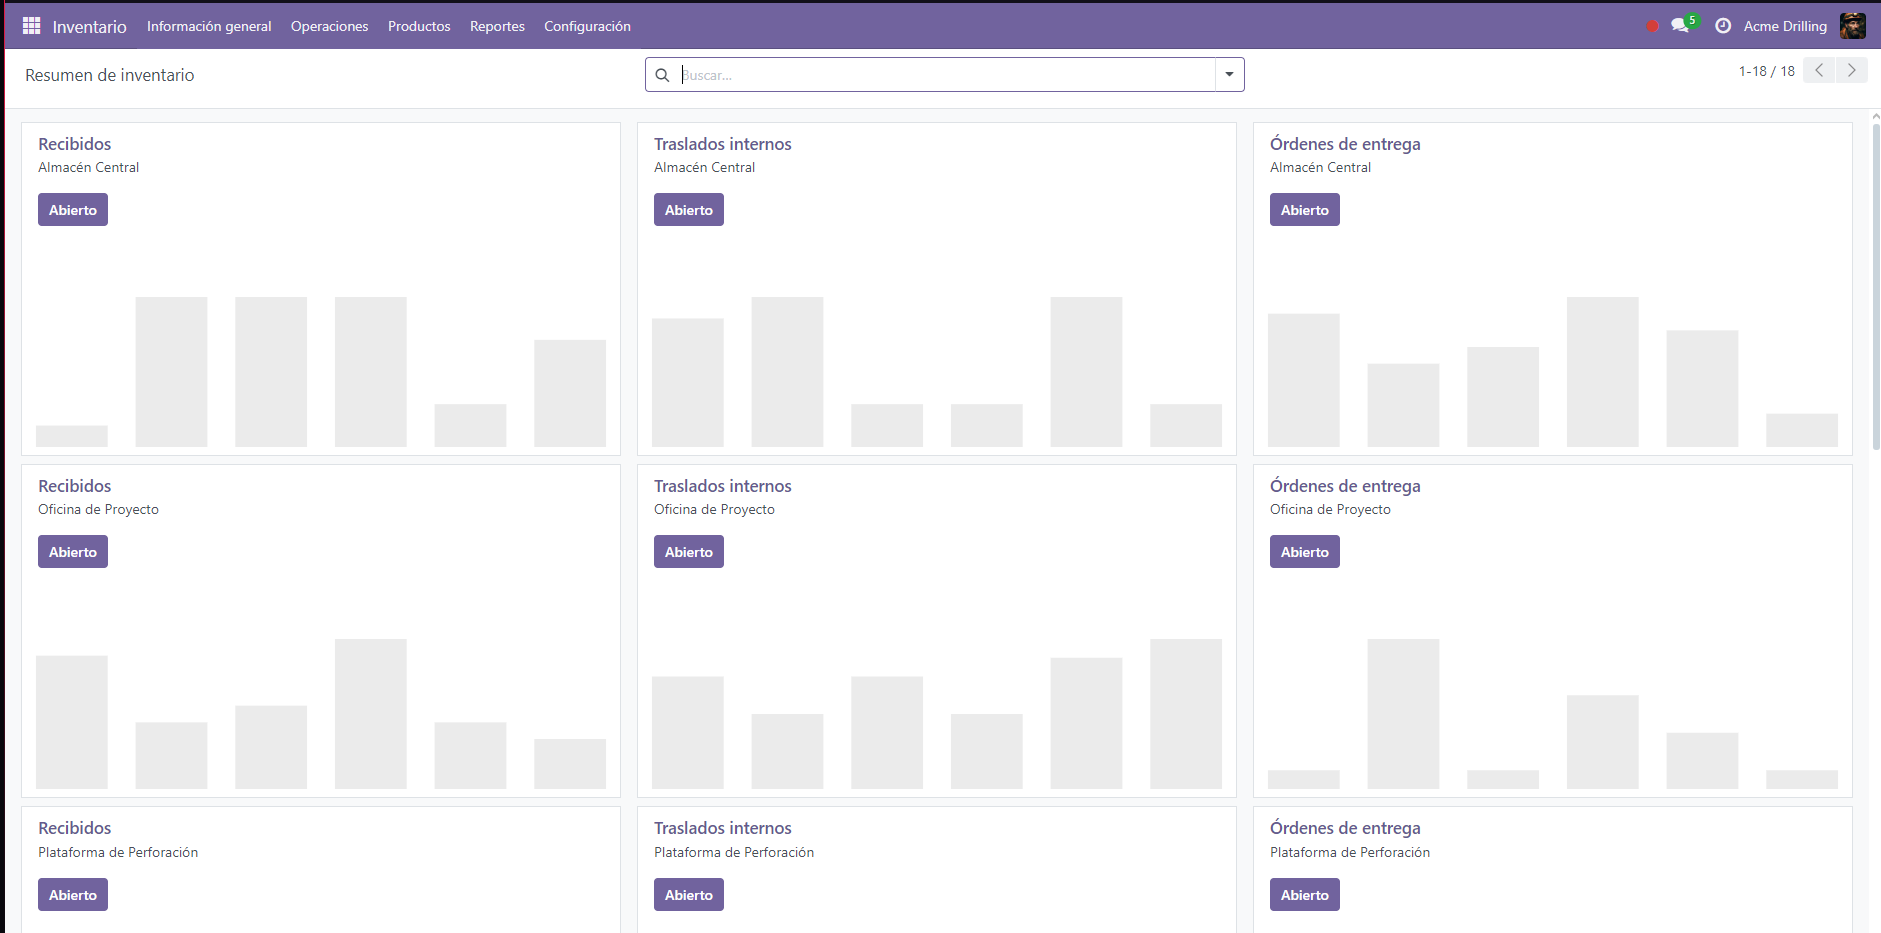Click Abierto on Órdenes de entrega Oficina de Proyecto
Viewport: 1881px width, 933px height.
pos(1305,552)
